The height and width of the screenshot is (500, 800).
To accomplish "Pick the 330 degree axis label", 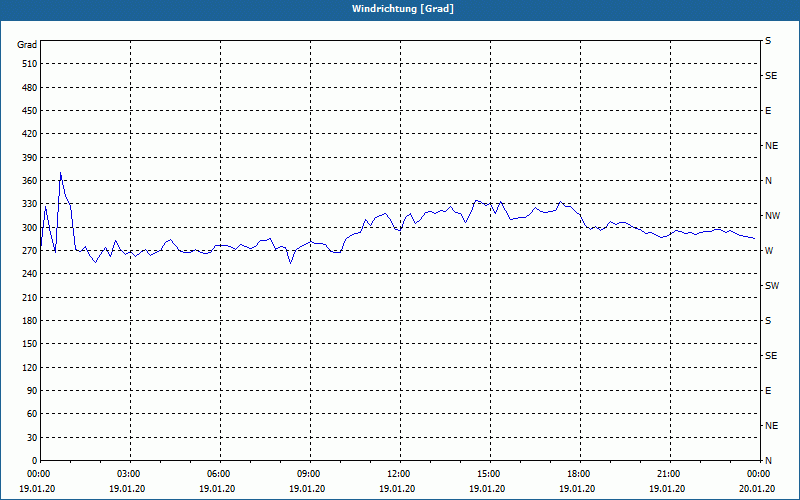I will coord(30,204).
